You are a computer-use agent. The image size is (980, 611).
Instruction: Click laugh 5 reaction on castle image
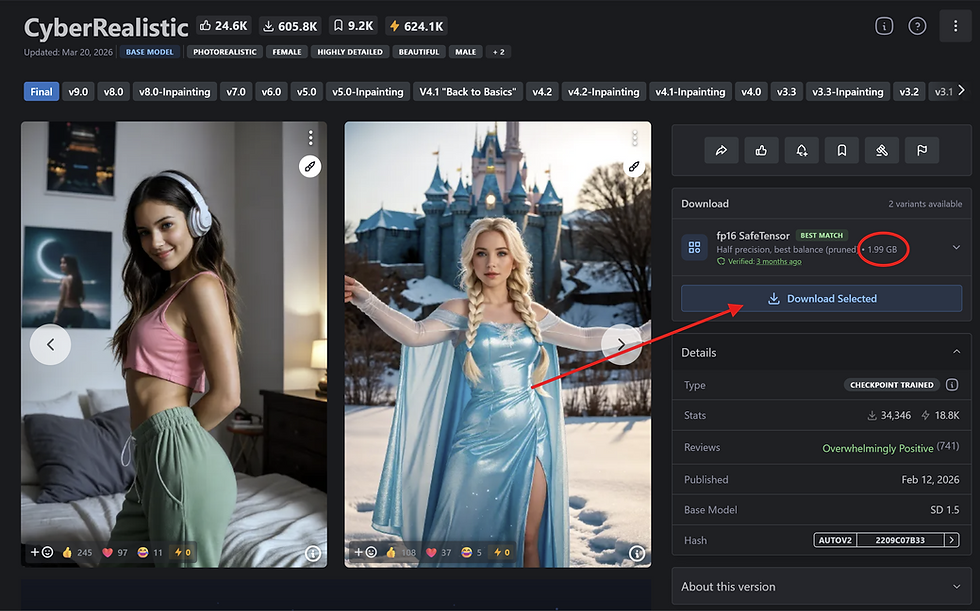point(472,552)
